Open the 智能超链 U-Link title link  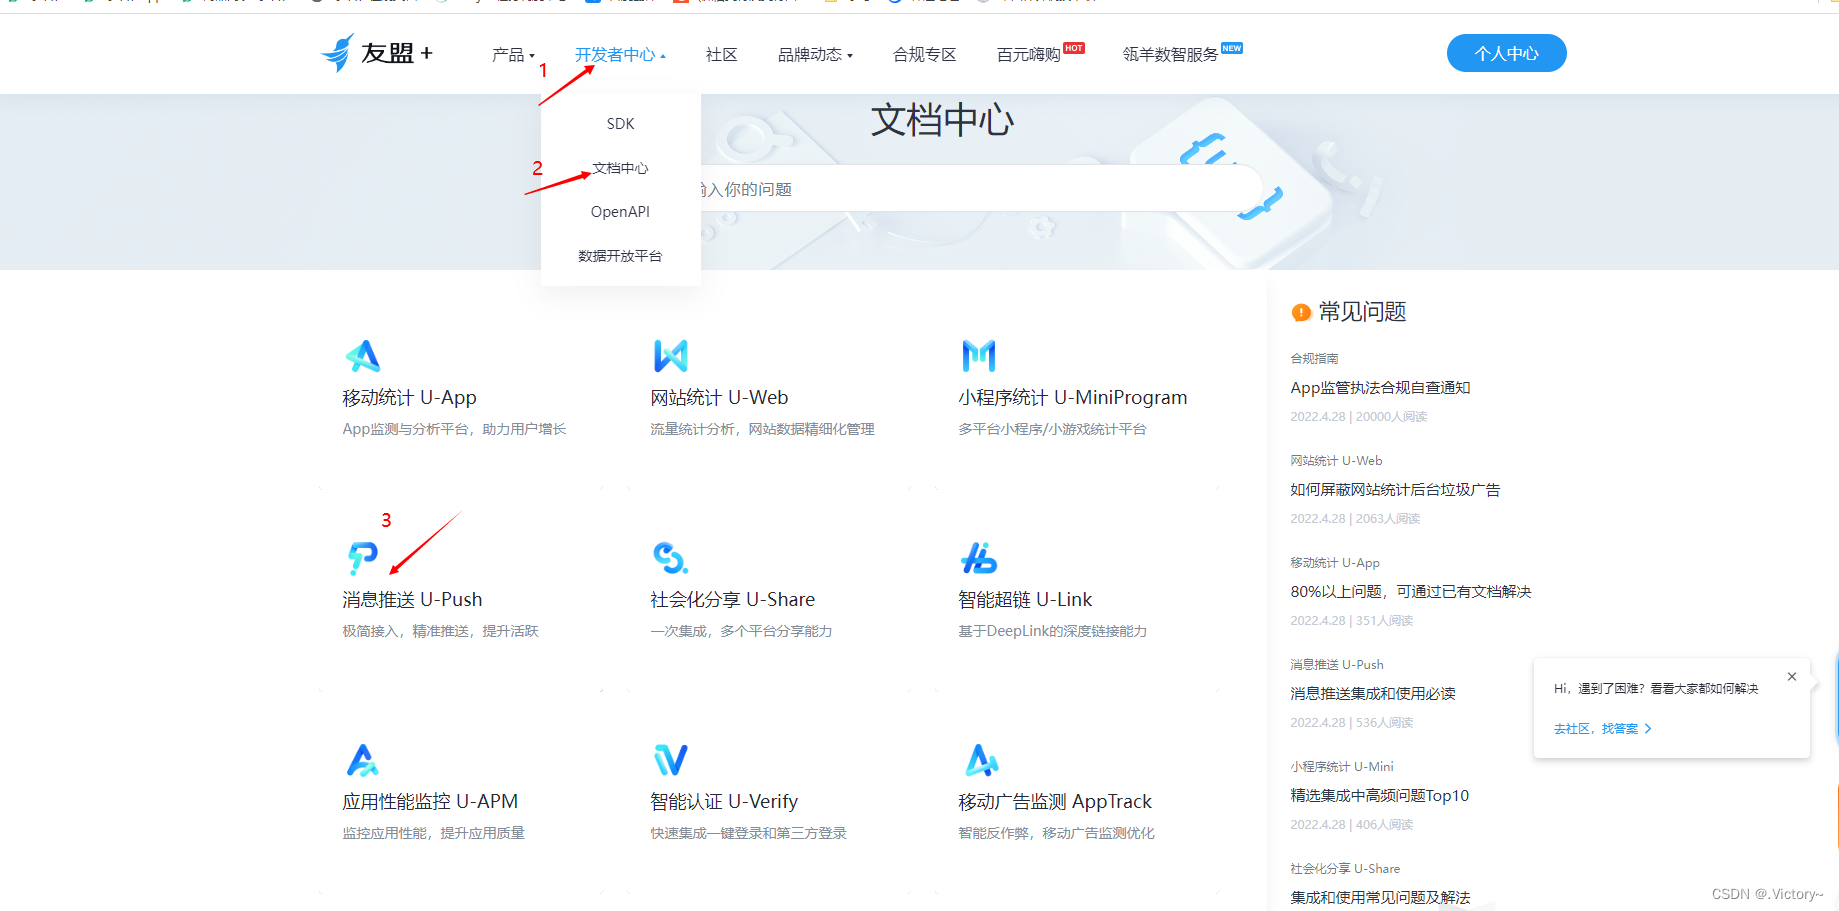pos(1025,600)
